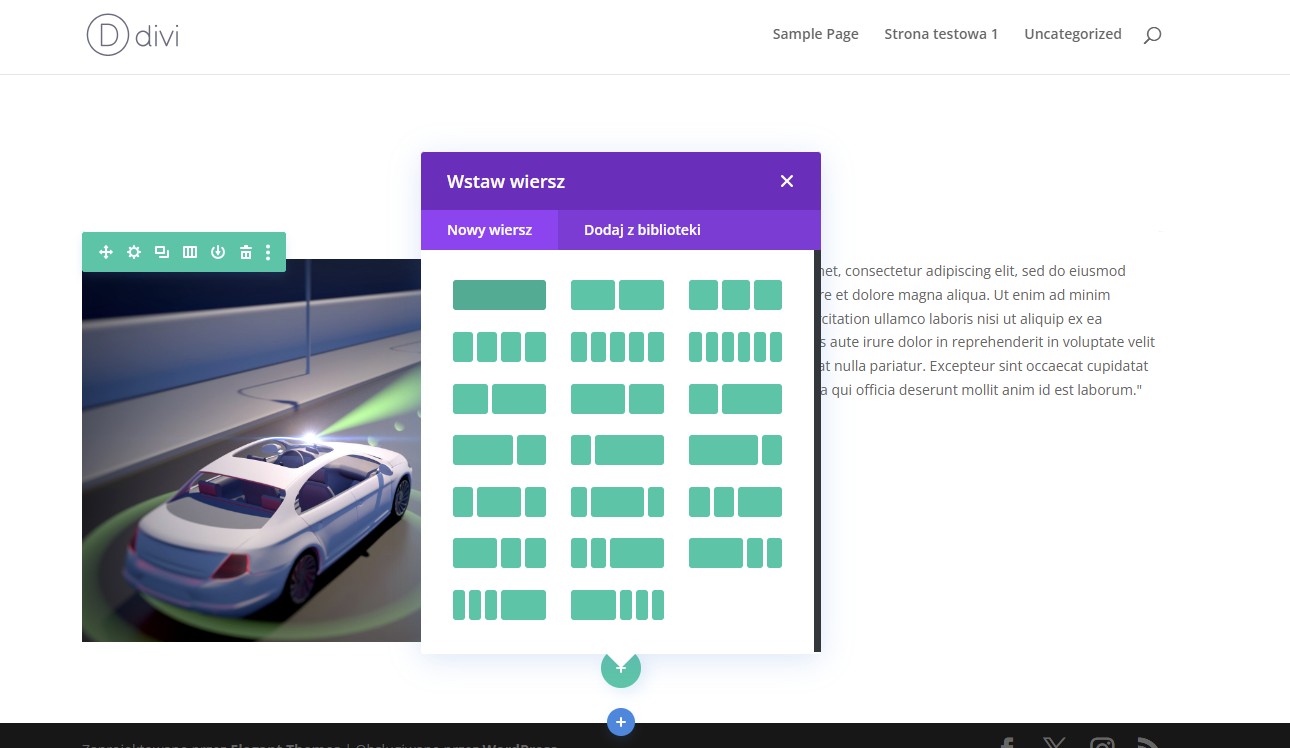Image resolution: width=1290 pixels, height=748 pixels.
Task: Click the search magnifier icon in header
Action: coord(1152,35)
